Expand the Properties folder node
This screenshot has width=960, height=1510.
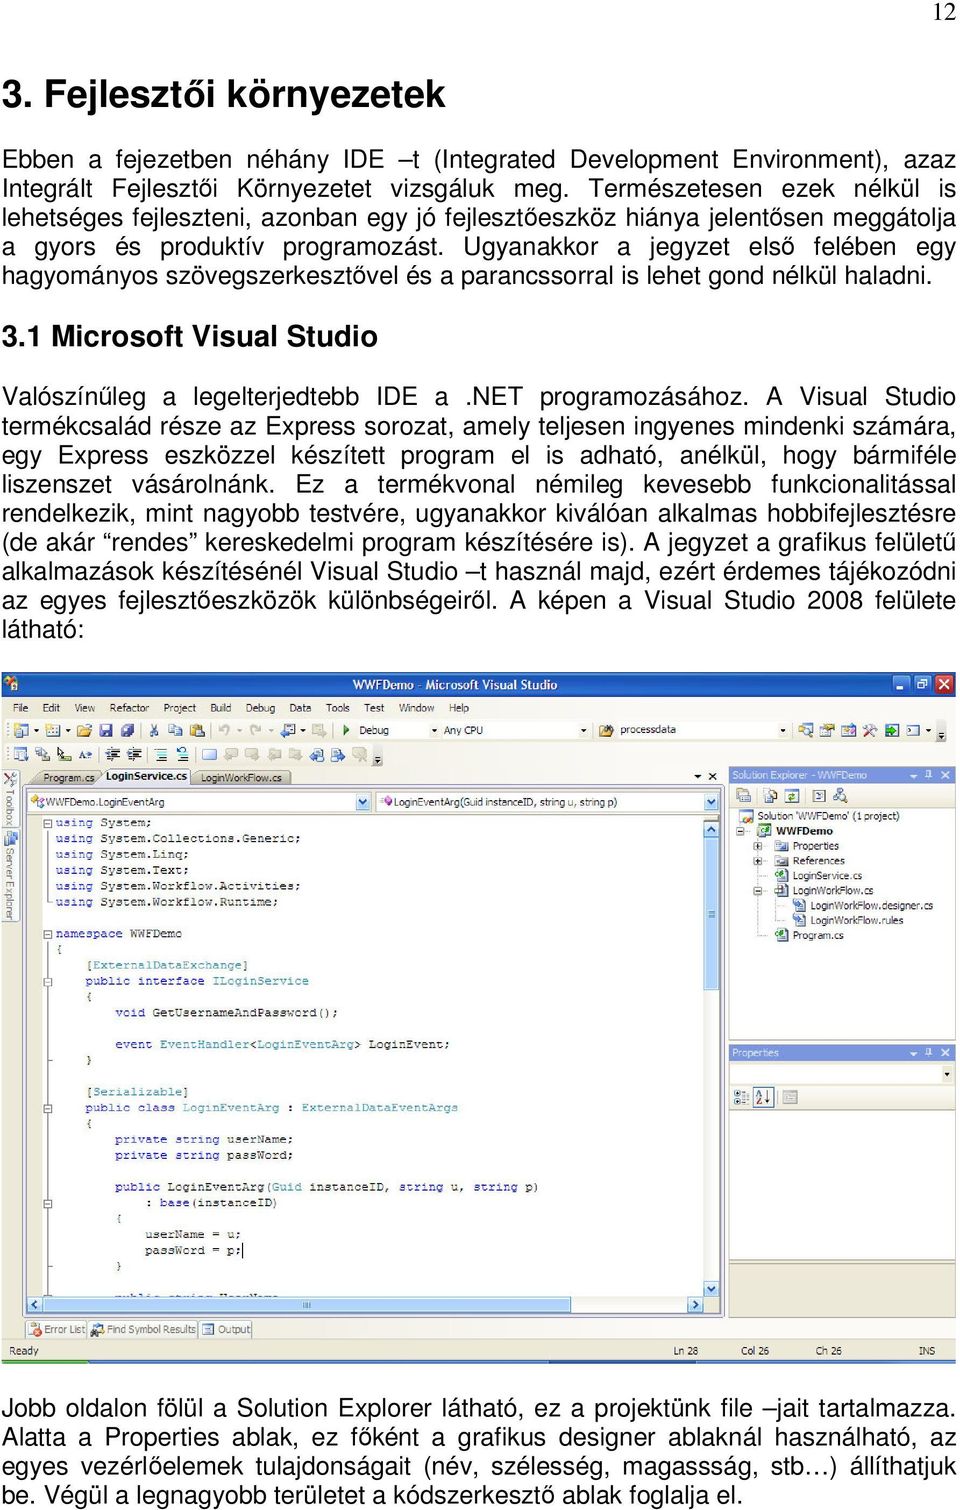757,846
